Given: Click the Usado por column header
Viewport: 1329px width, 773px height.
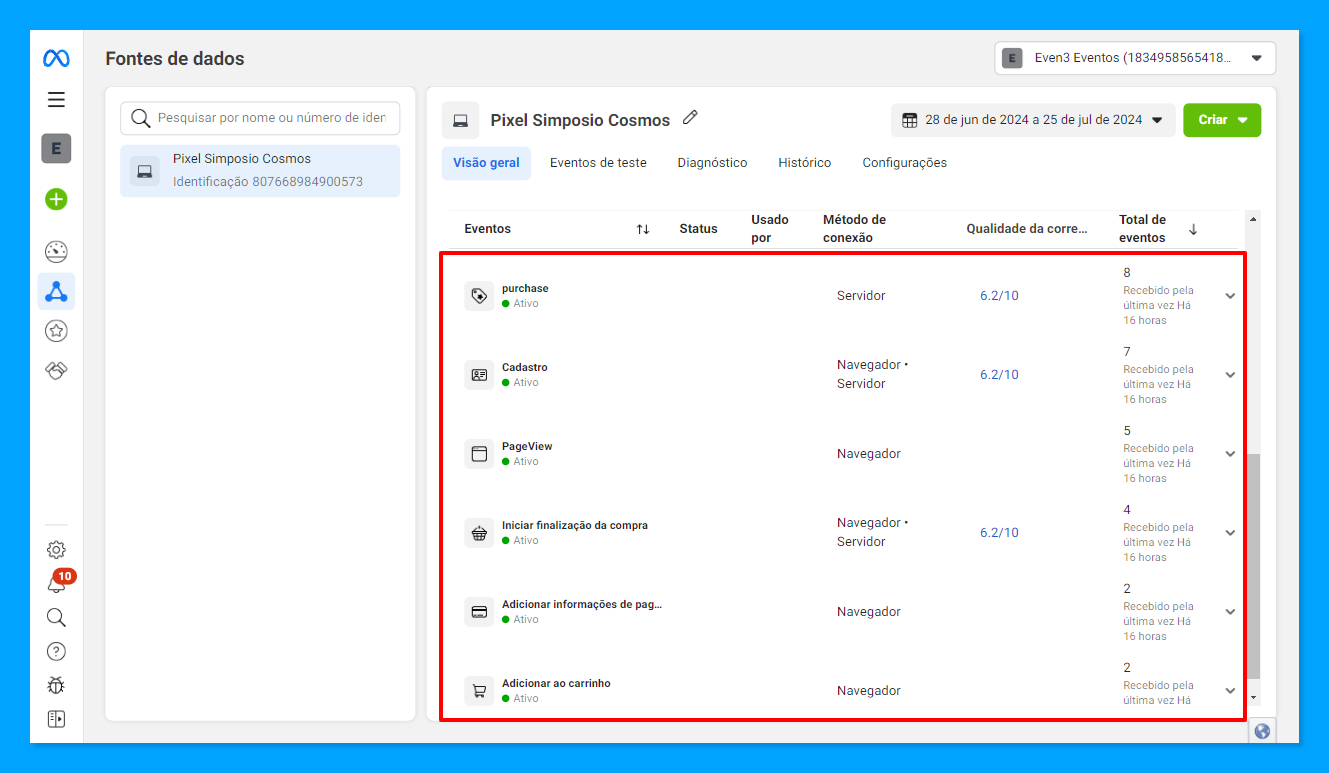Looking at the screenshot, I should pos(770,229).
